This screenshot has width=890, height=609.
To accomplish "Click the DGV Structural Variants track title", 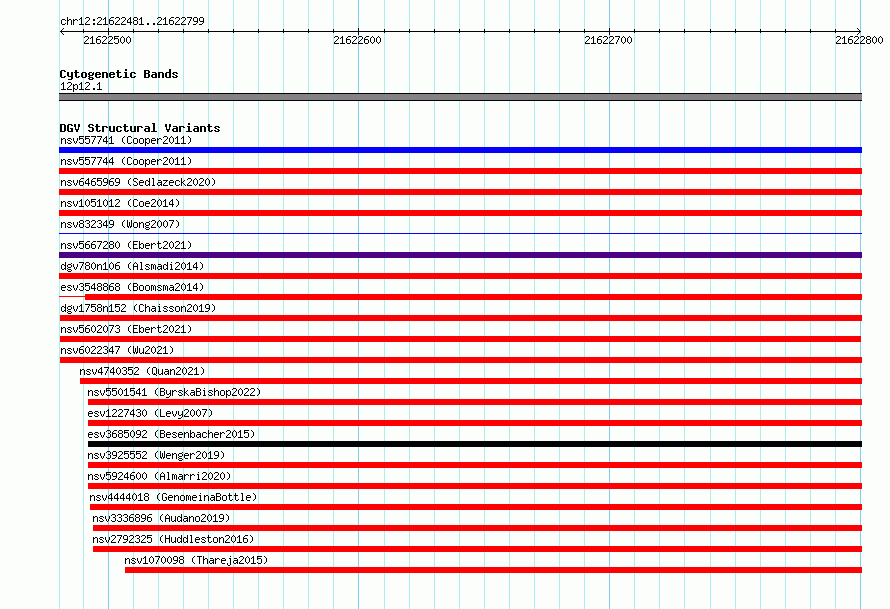I will pos(140,128).
